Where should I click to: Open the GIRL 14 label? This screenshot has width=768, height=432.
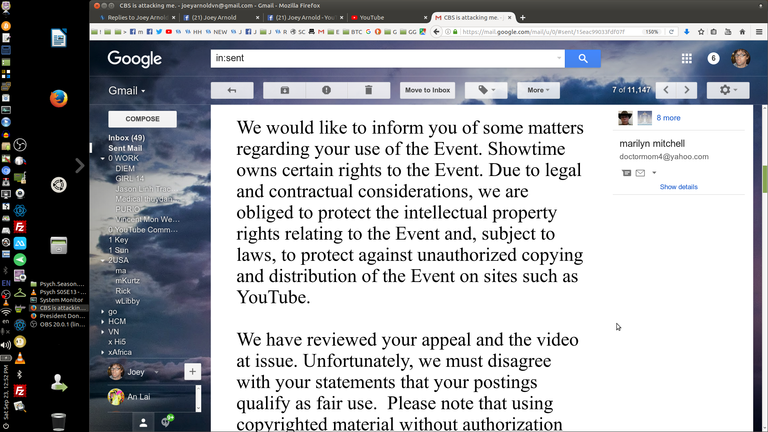pos(130,179)
